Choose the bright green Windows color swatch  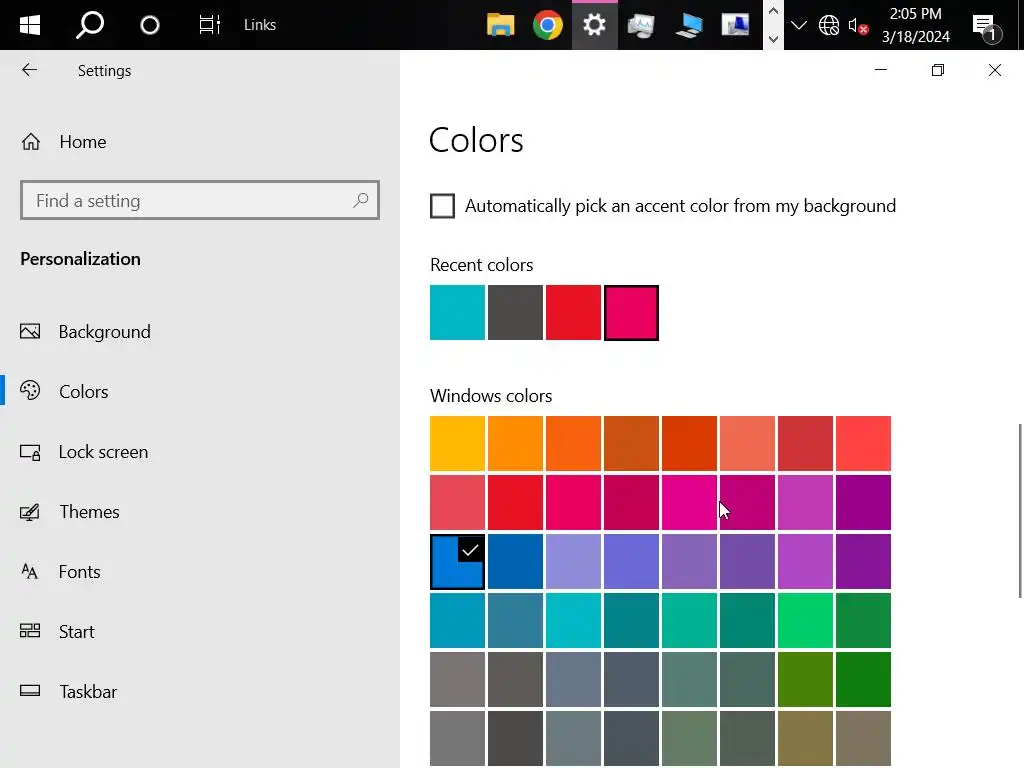pyautogui.click(x=805, y=621)
